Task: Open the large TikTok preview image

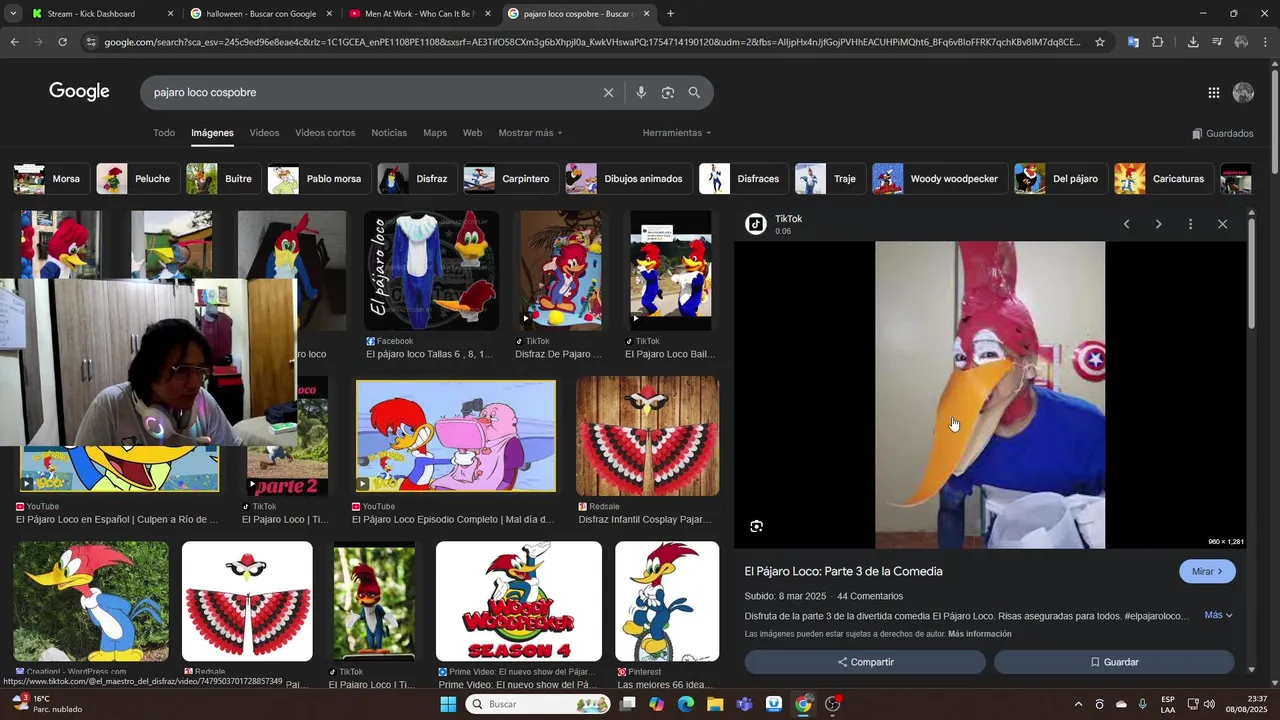Action: click(x=990, y=395)
